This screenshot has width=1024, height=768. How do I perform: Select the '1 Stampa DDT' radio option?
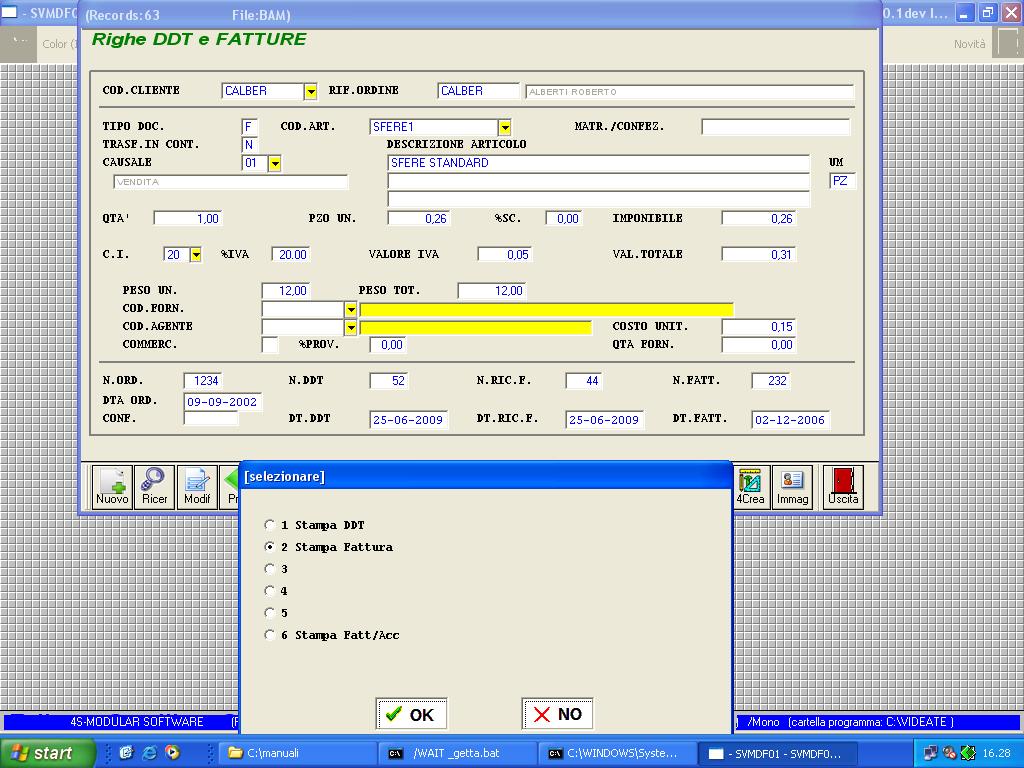tap(270, 525)
